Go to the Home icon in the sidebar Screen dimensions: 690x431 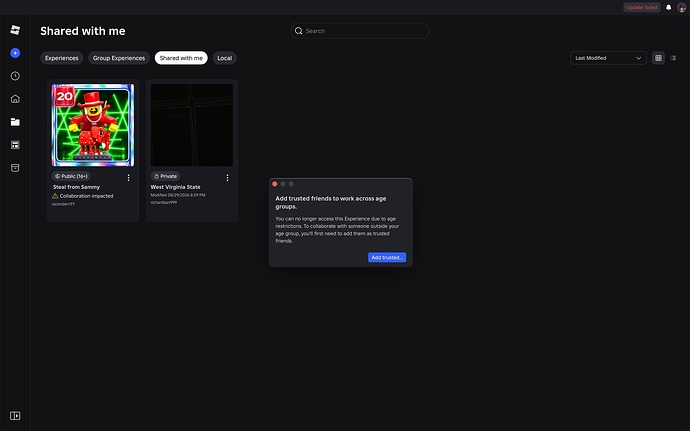[15, 99]
